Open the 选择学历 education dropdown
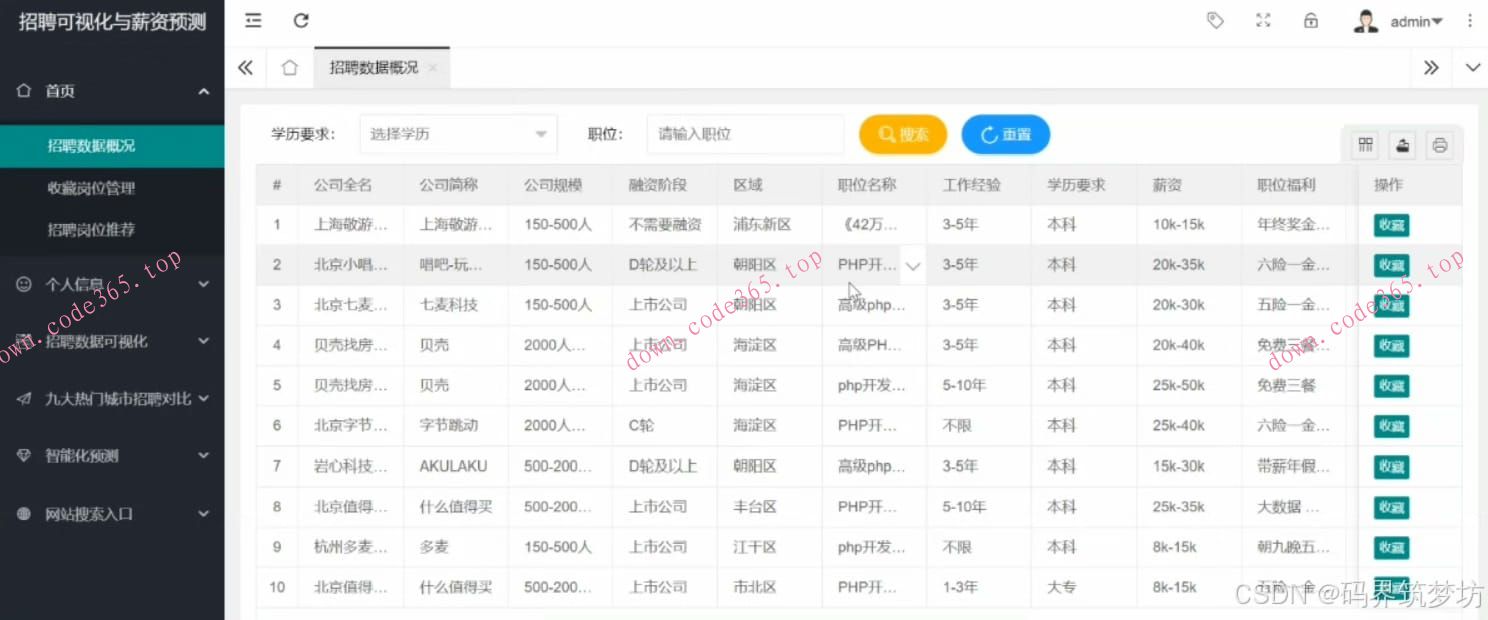1488x620 pixels. [x=457, y=133]
